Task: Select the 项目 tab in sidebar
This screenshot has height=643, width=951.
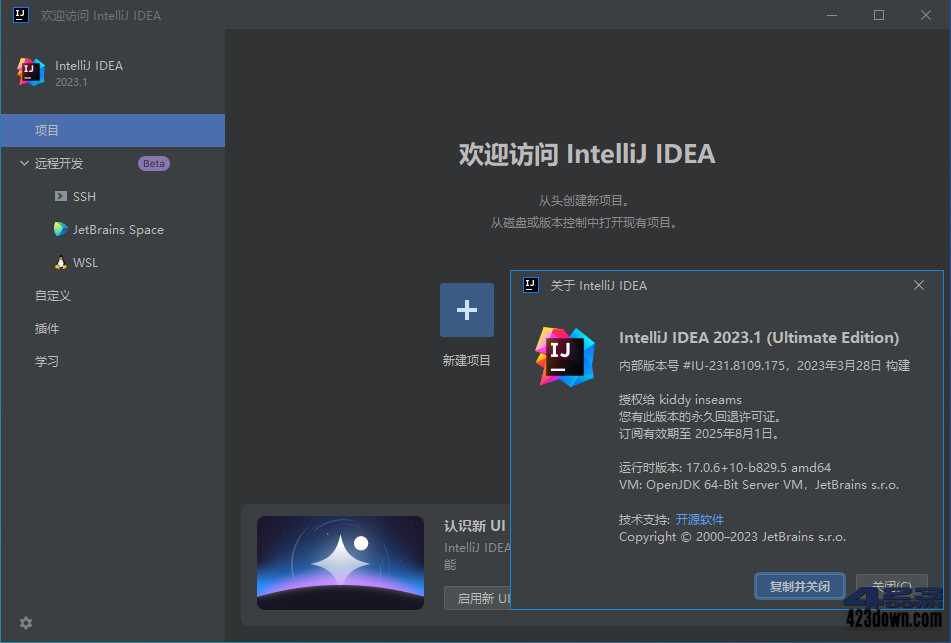Action: [x=113, y=130]
